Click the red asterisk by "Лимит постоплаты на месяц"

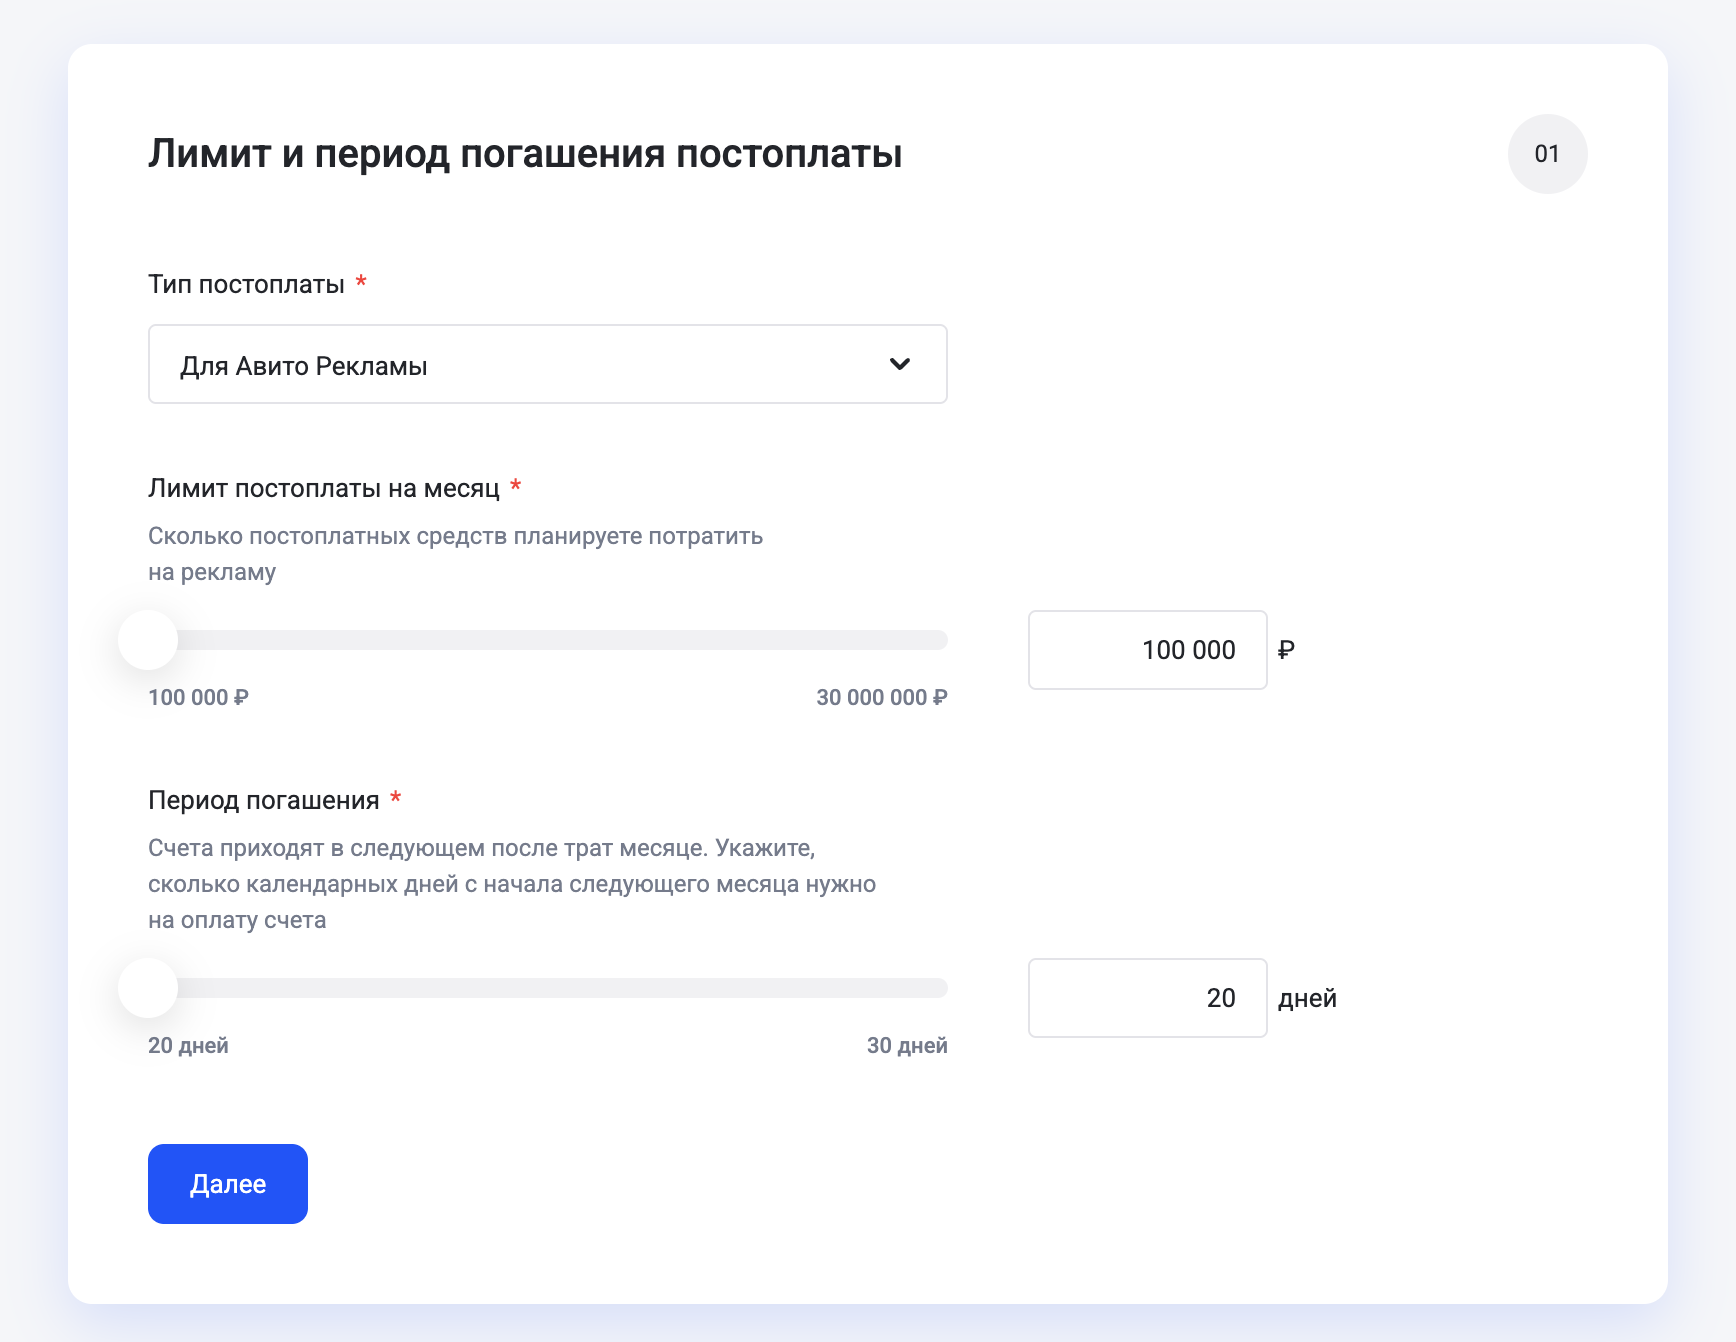point(516,487)
